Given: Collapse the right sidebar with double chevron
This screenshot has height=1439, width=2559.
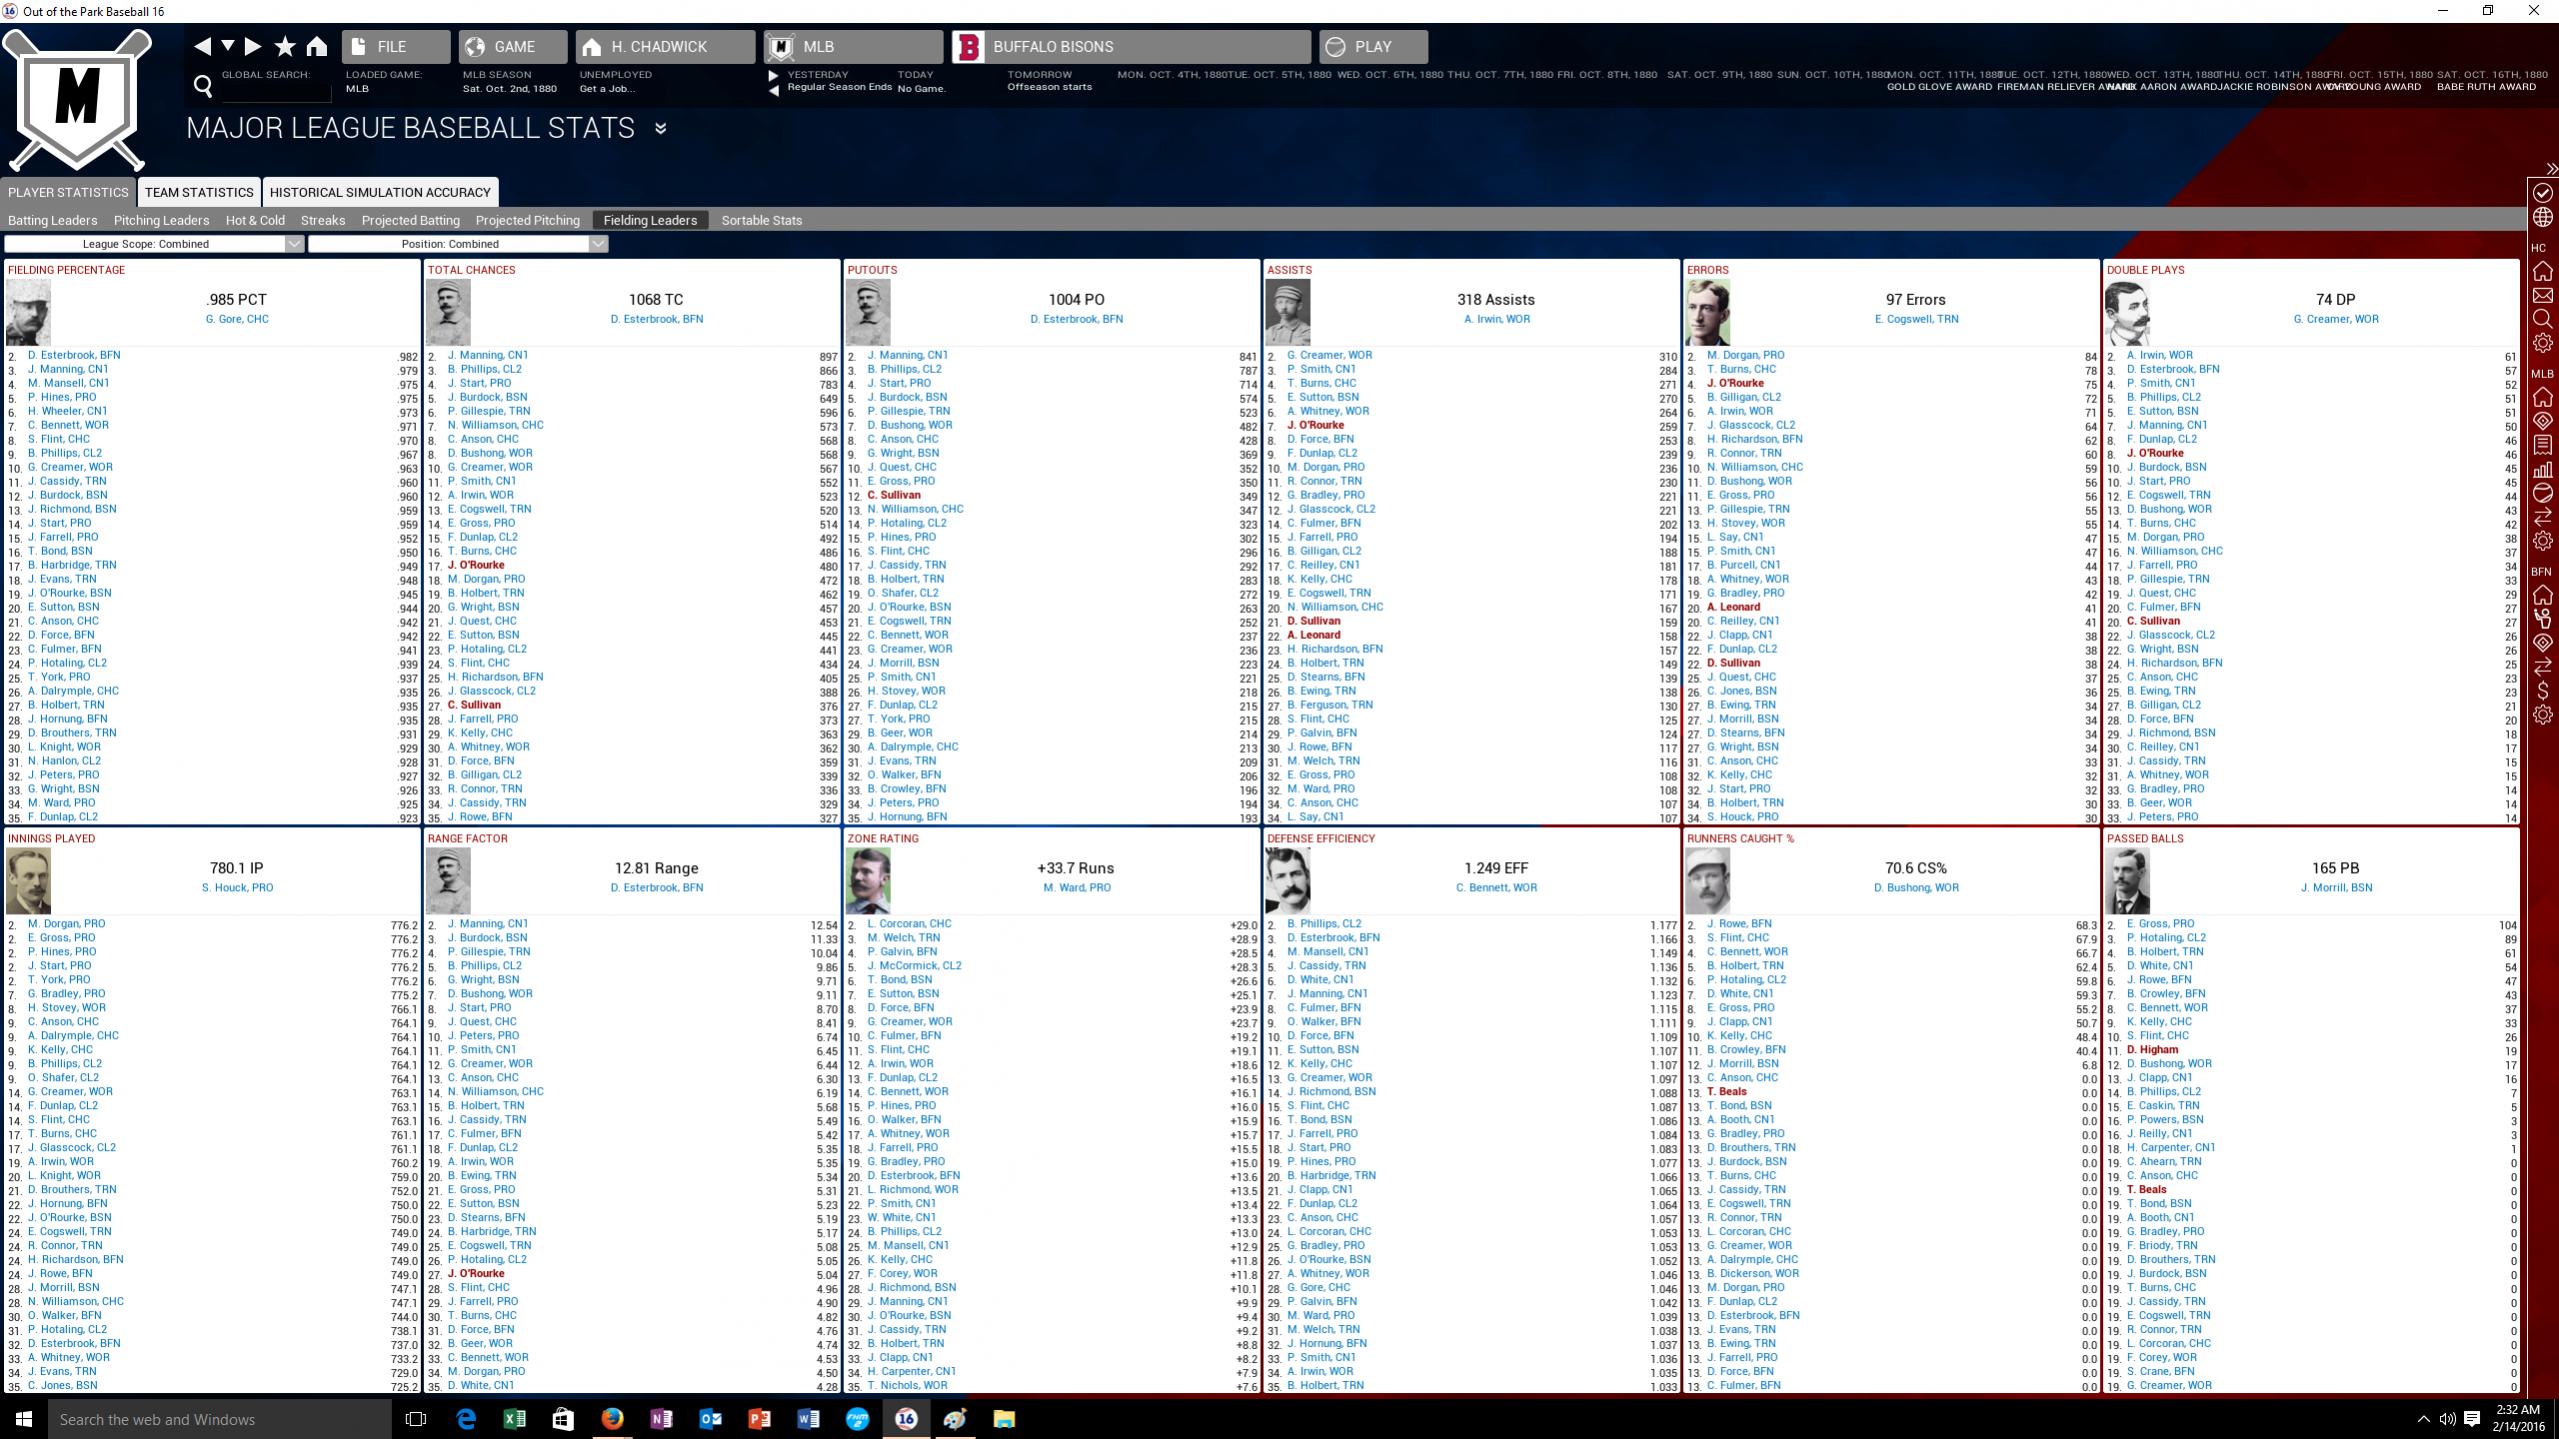Looking at the screenshot, I should [x=2551, y=168].
